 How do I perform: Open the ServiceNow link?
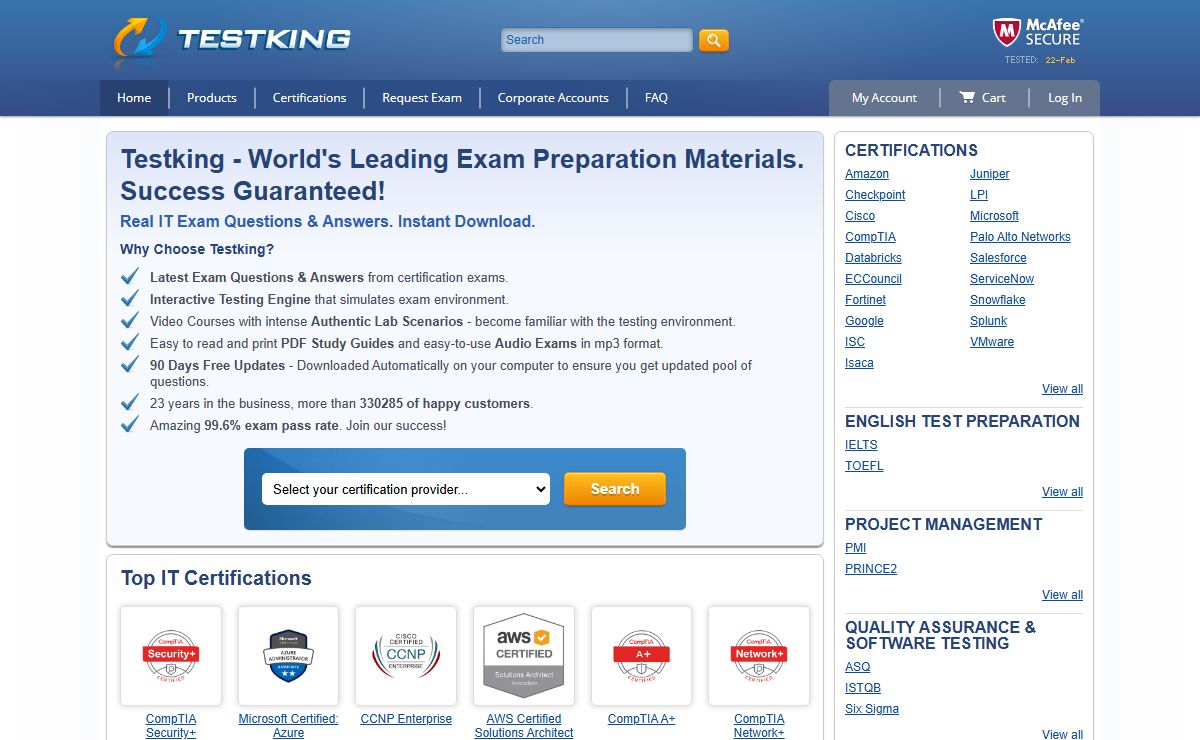[1002, 279]
